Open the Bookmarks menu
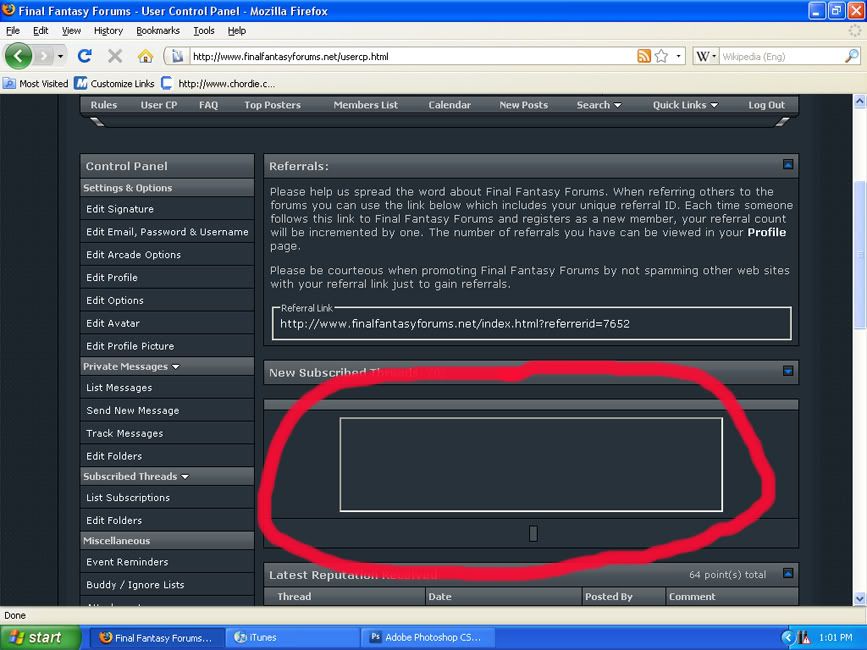The width and height of the screenshot is (867, 650). [x=158, y=30]
